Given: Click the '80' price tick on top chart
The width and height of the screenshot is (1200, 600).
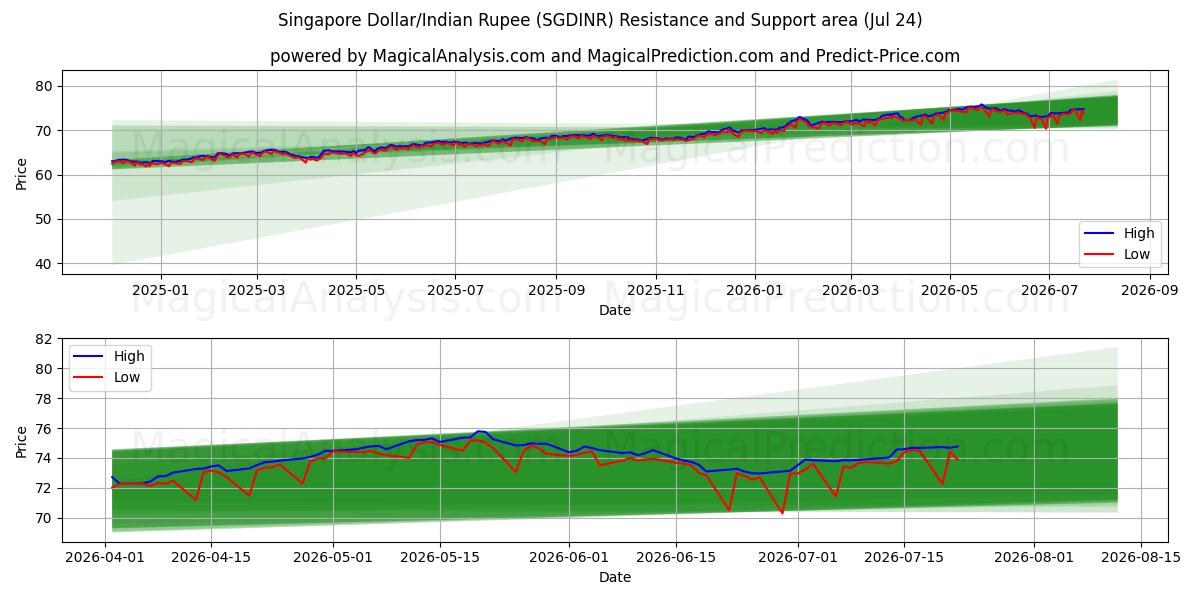Looking at the screenshot, I should 45,86.
